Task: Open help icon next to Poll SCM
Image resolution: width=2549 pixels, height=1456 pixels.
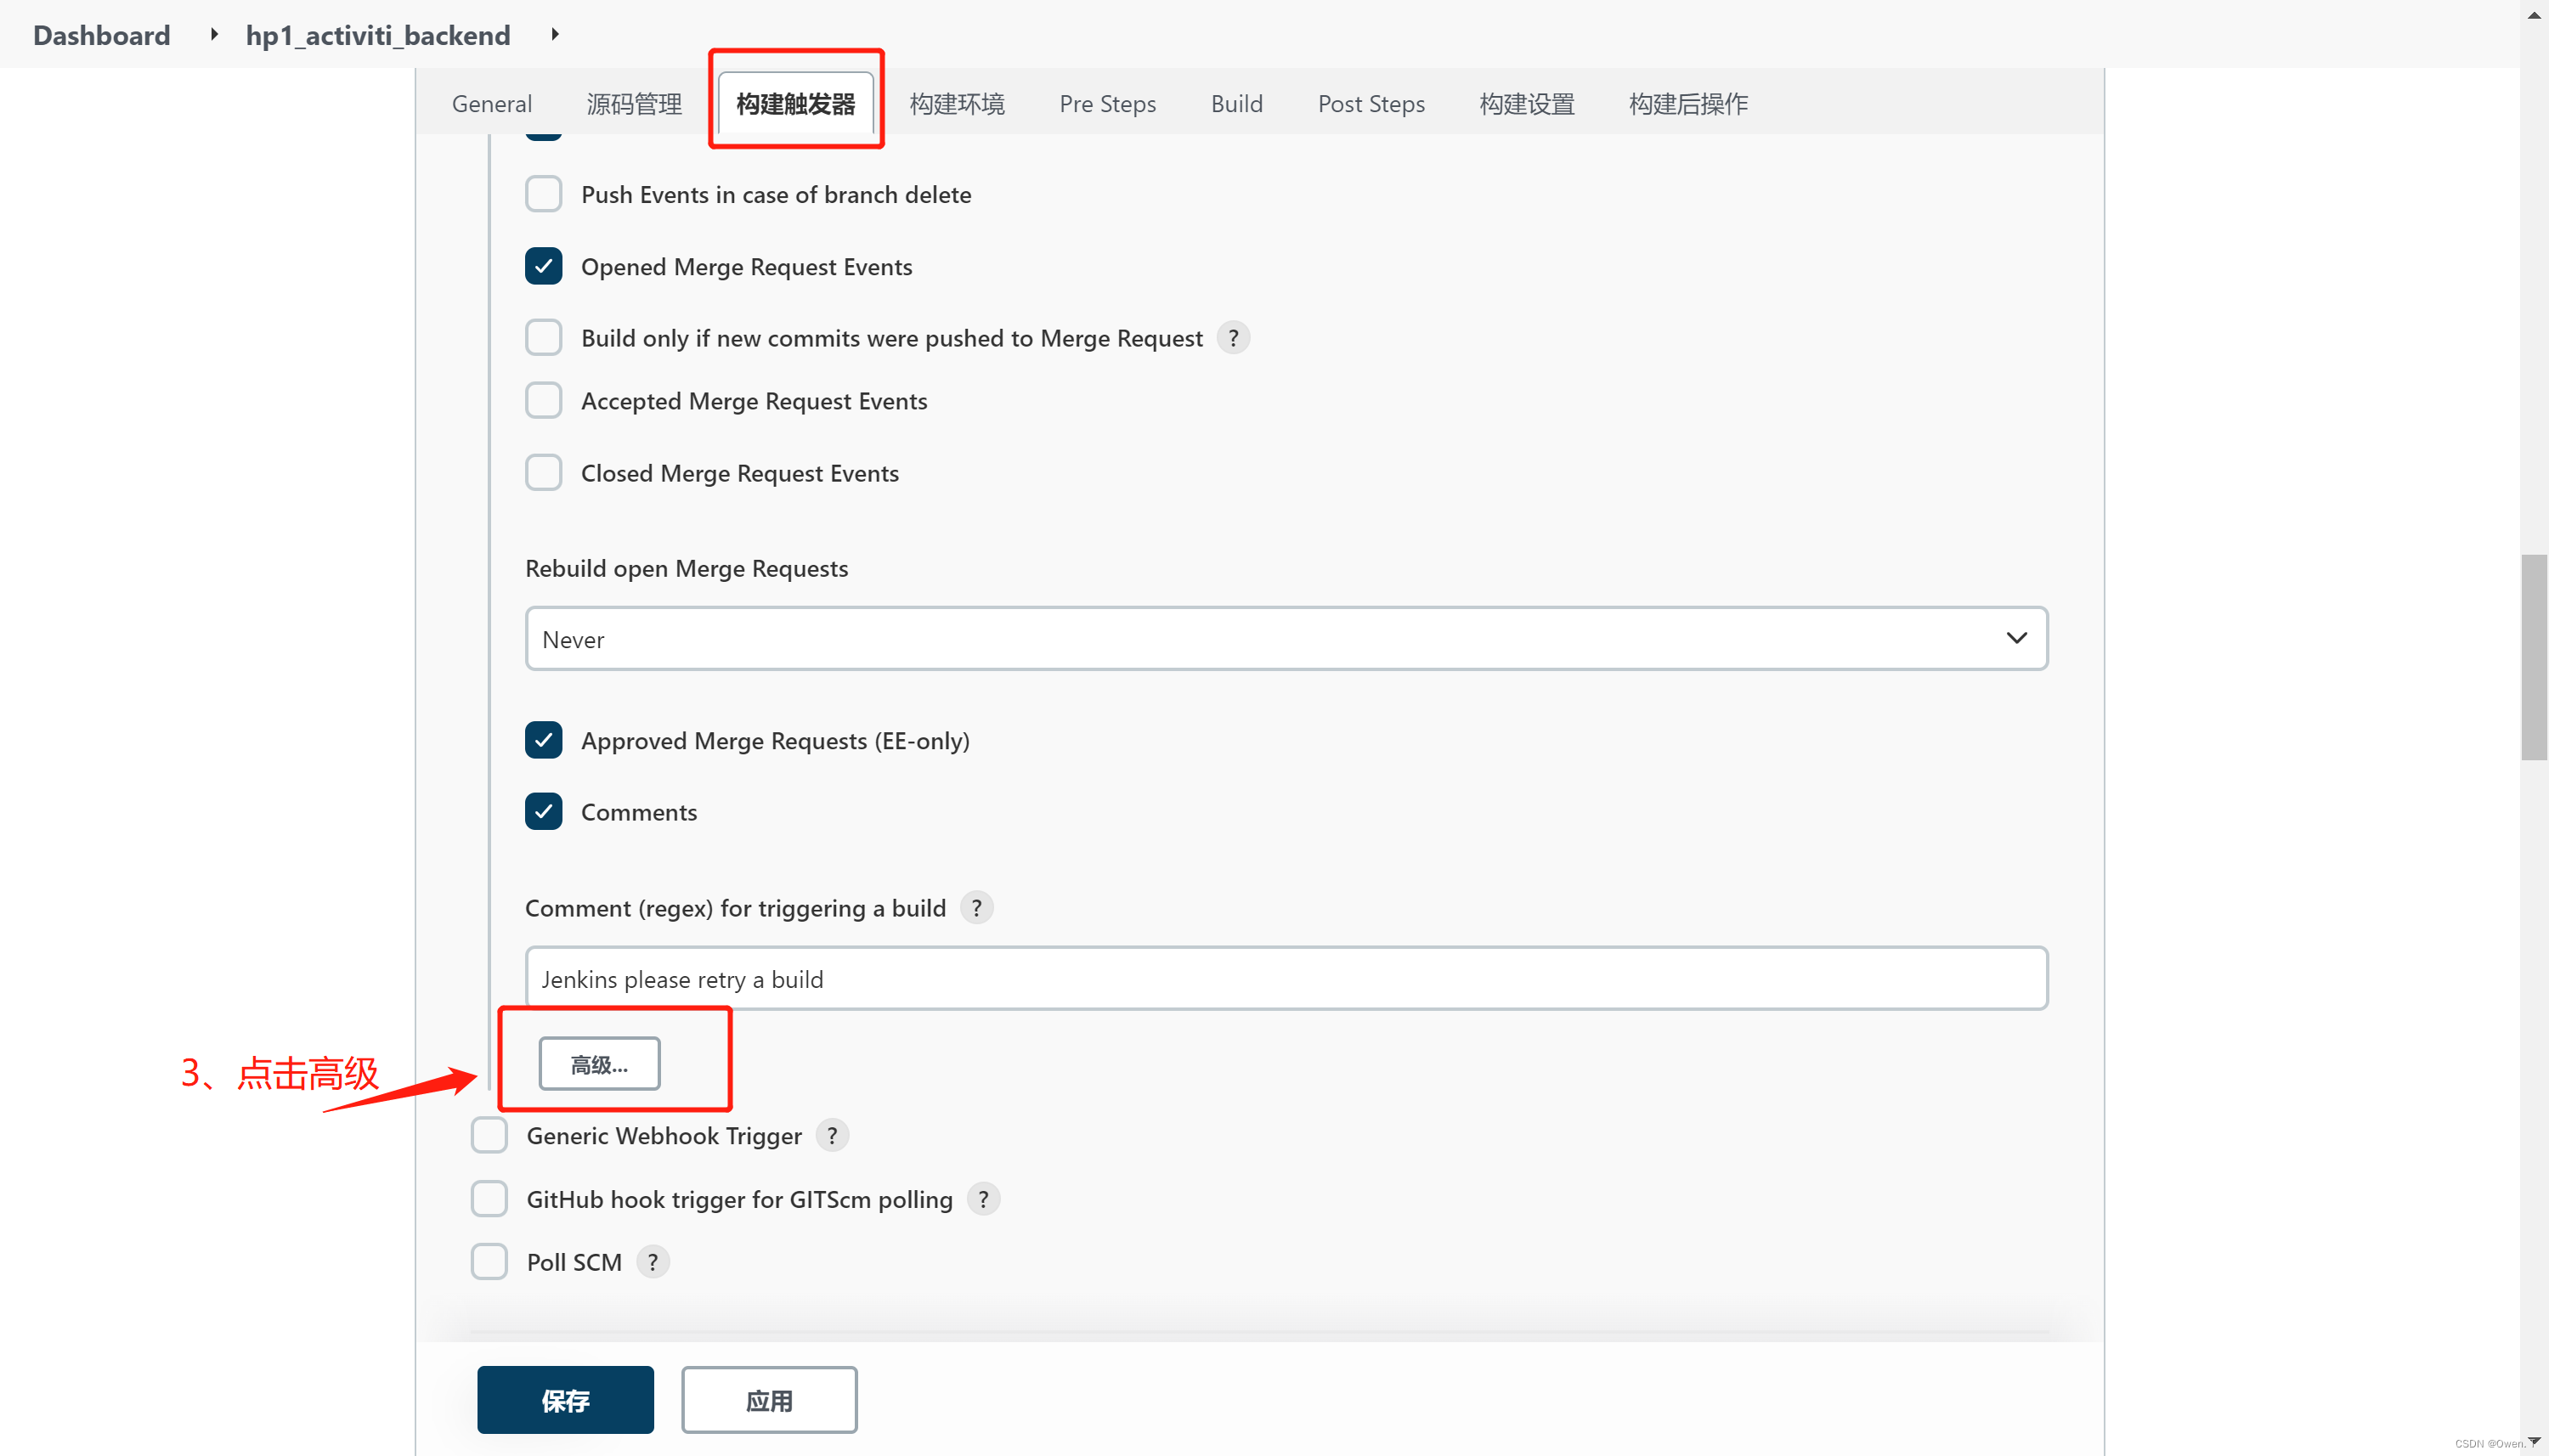Action: click(652, 1262)
